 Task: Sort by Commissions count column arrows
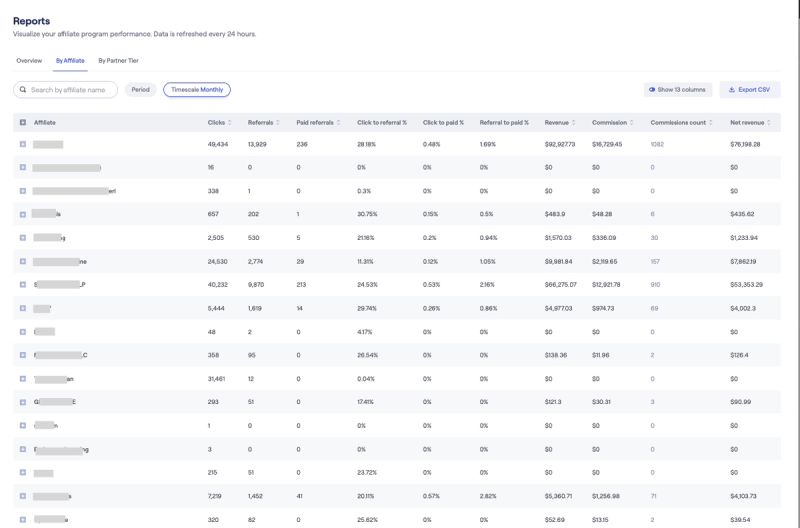[711, 122]
